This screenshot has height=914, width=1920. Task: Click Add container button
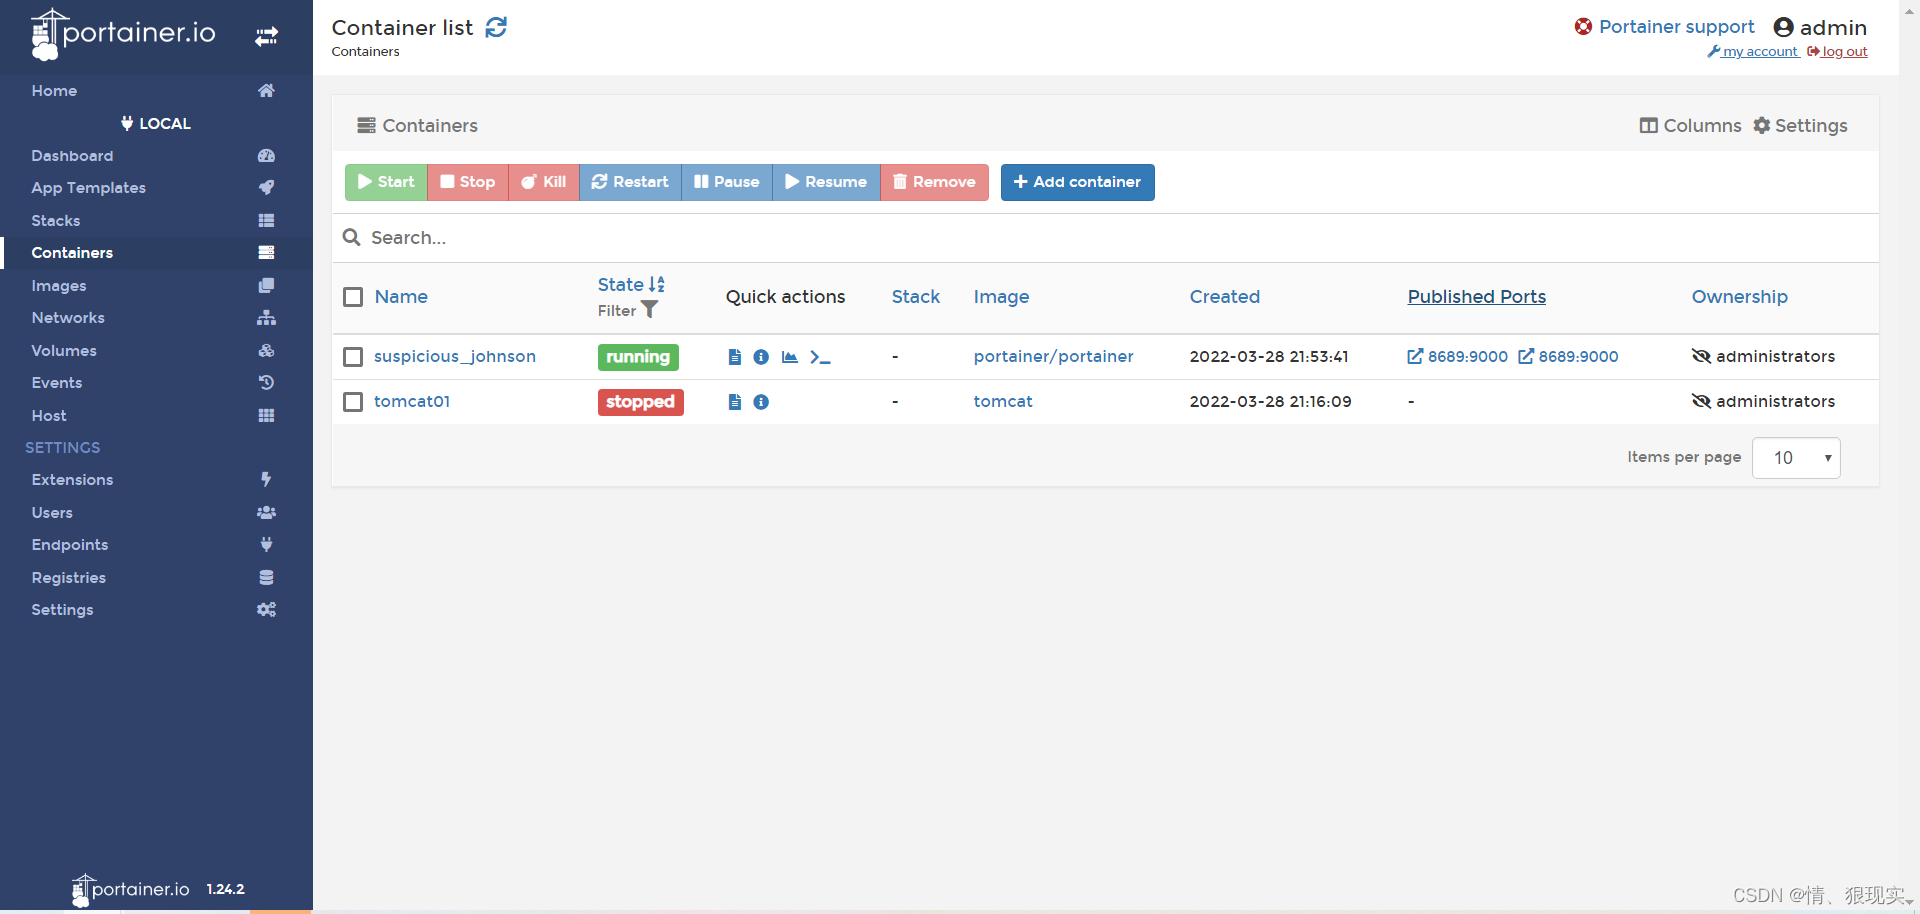click(1078, 182)
